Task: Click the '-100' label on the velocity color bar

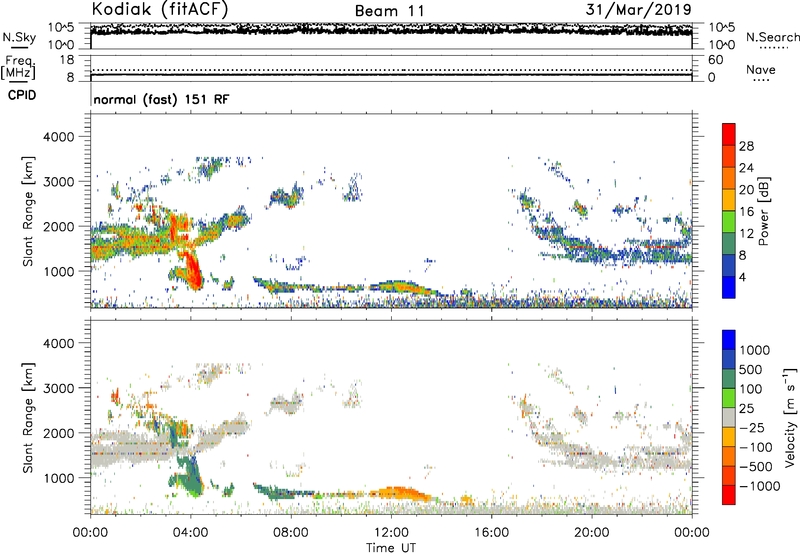Action: click(x=755, y=447)
